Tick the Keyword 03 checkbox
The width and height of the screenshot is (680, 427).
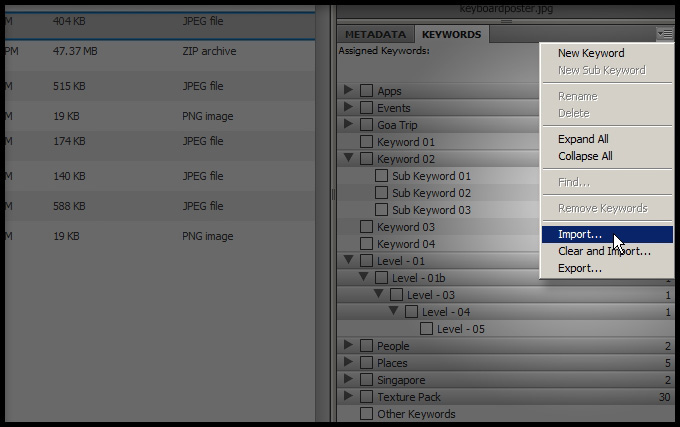[366, 227]
